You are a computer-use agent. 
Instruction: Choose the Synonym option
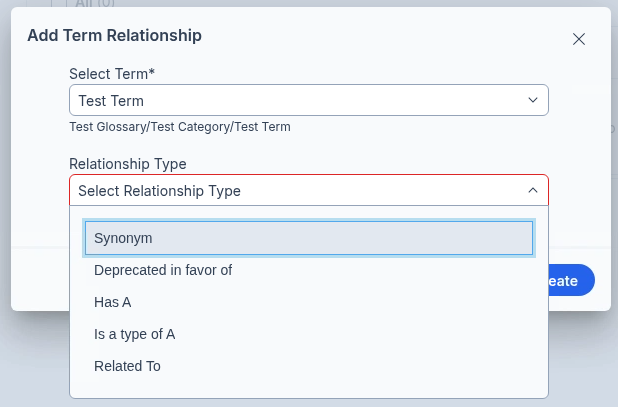tap(308, 238)
